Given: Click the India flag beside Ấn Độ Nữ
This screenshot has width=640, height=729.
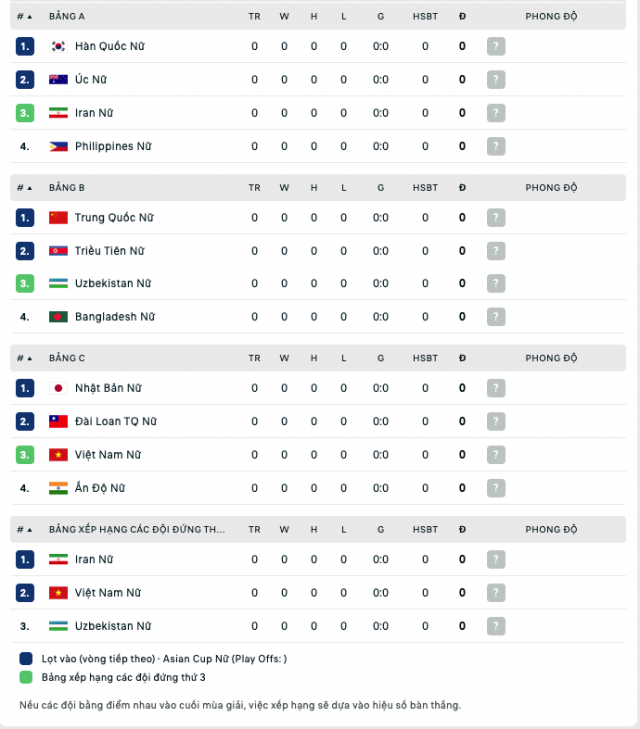Looking at the screenshot, I should pos(58,488).
